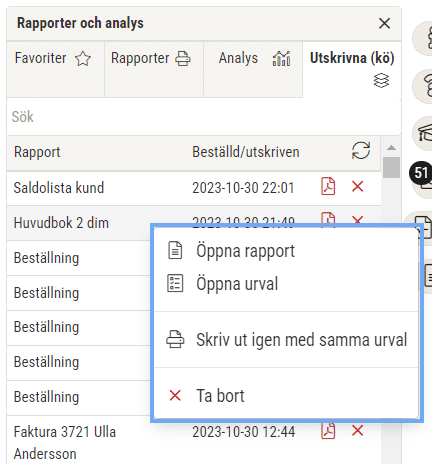Image resolution: width=432 pixels, height=464 pixels.
Task: Delete the Saldolista kund row
Action: [x=357, y=186]
